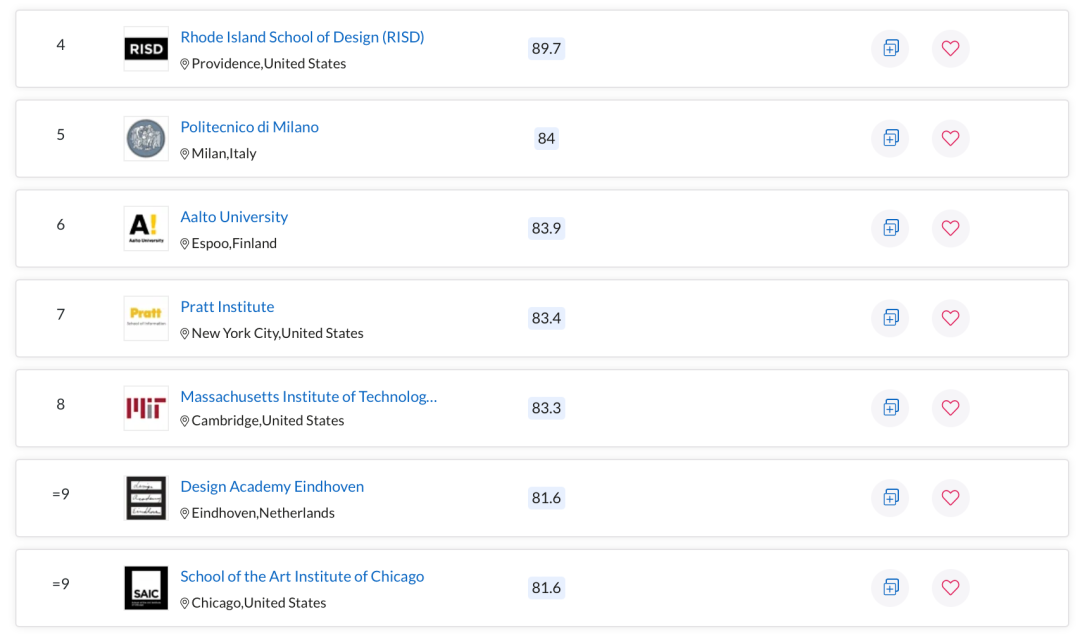
Task: Click the Espoo,Finland location text
Action: [x=234, y=243]
